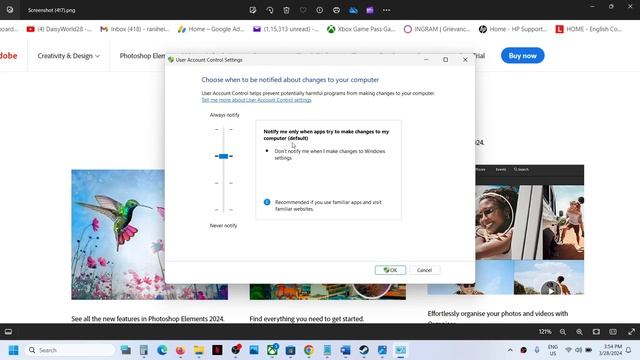This screenshot has height=360, width=640.
Task: Click the UAC notification level slider thumb
Action: click(x=223, y=156)
